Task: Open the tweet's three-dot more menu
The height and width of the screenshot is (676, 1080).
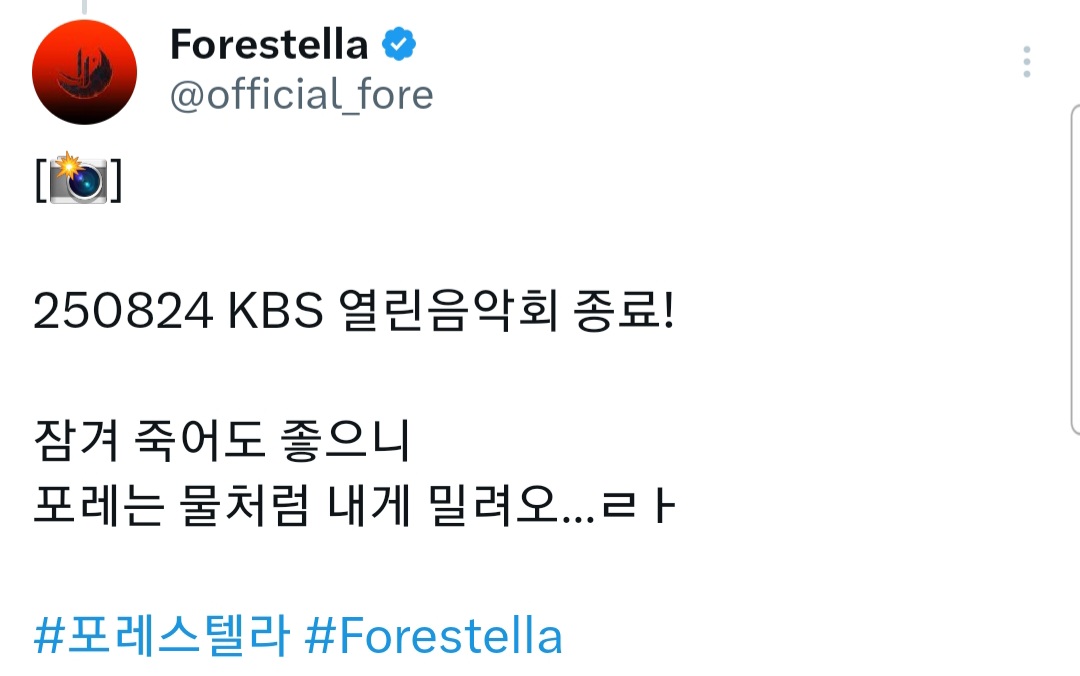Action: coord(1026,62)
